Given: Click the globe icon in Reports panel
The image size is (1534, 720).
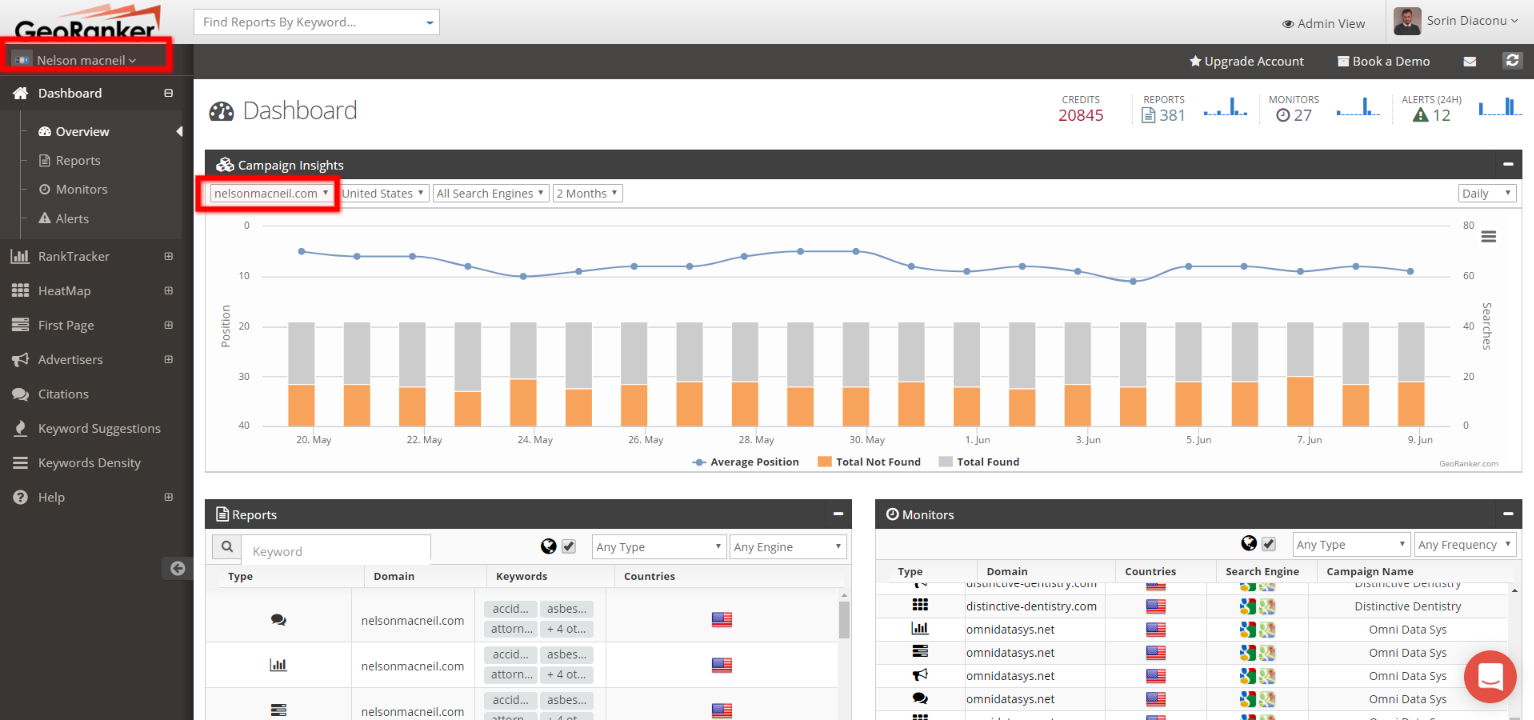Looking at the screenshot, I should 548,546.
